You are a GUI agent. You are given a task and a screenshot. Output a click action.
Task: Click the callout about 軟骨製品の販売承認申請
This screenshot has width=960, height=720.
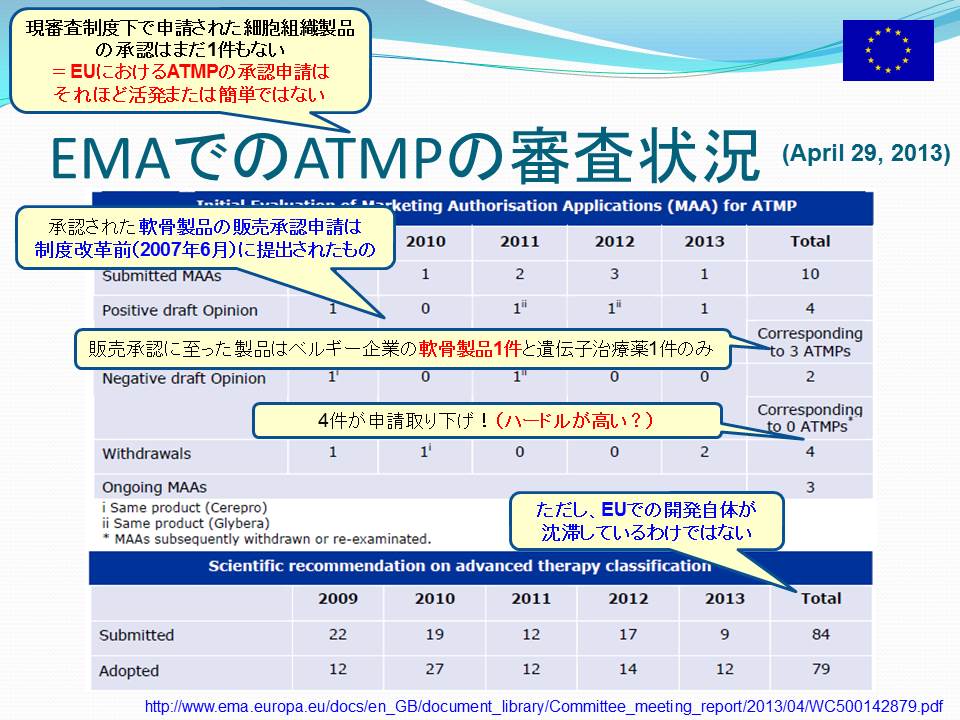205,238
